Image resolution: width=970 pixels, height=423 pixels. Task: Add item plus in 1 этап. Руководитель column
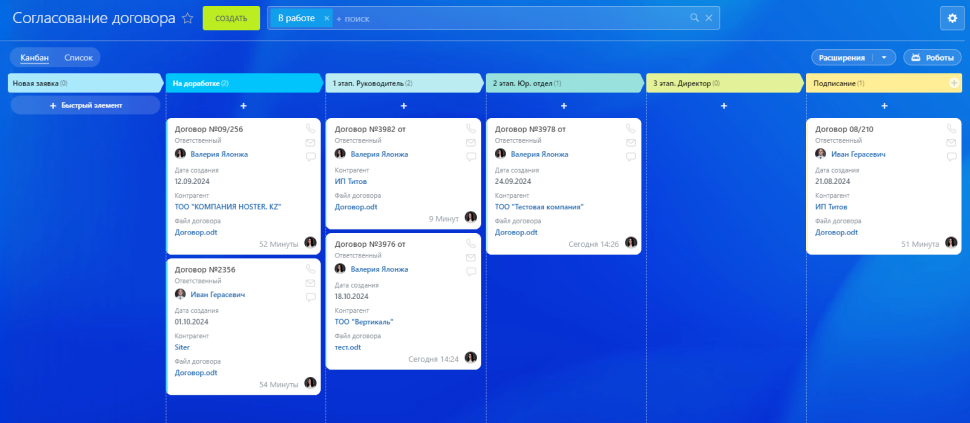(403, 106)
